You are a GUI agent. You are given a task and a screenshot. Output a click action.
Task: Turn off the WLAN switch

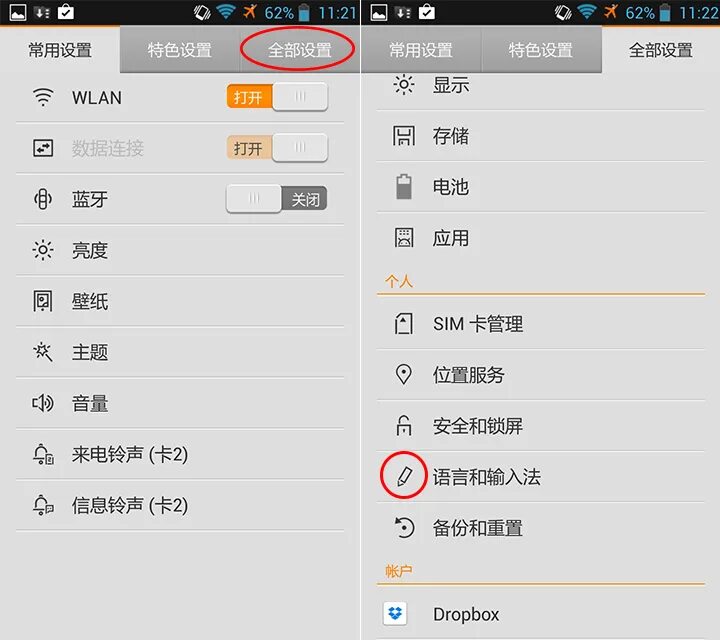click(x=277, y=97)
